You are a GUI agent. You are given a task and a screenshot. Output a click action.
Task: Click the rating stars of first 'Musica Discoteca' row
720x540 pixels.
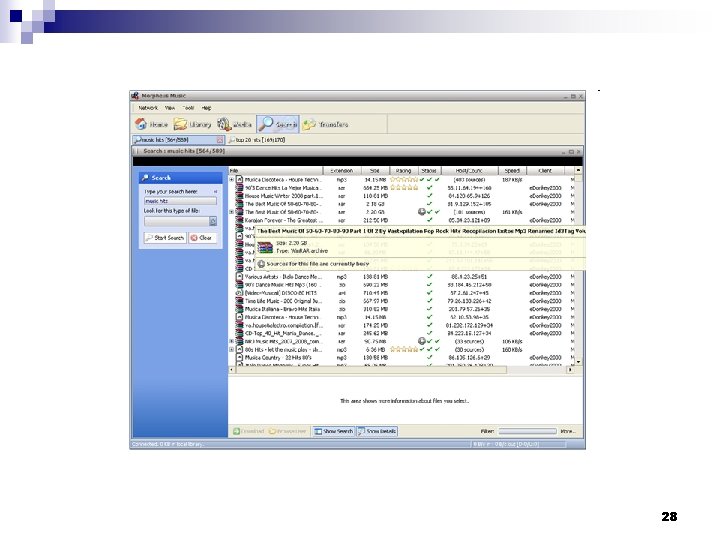point(404,180)
